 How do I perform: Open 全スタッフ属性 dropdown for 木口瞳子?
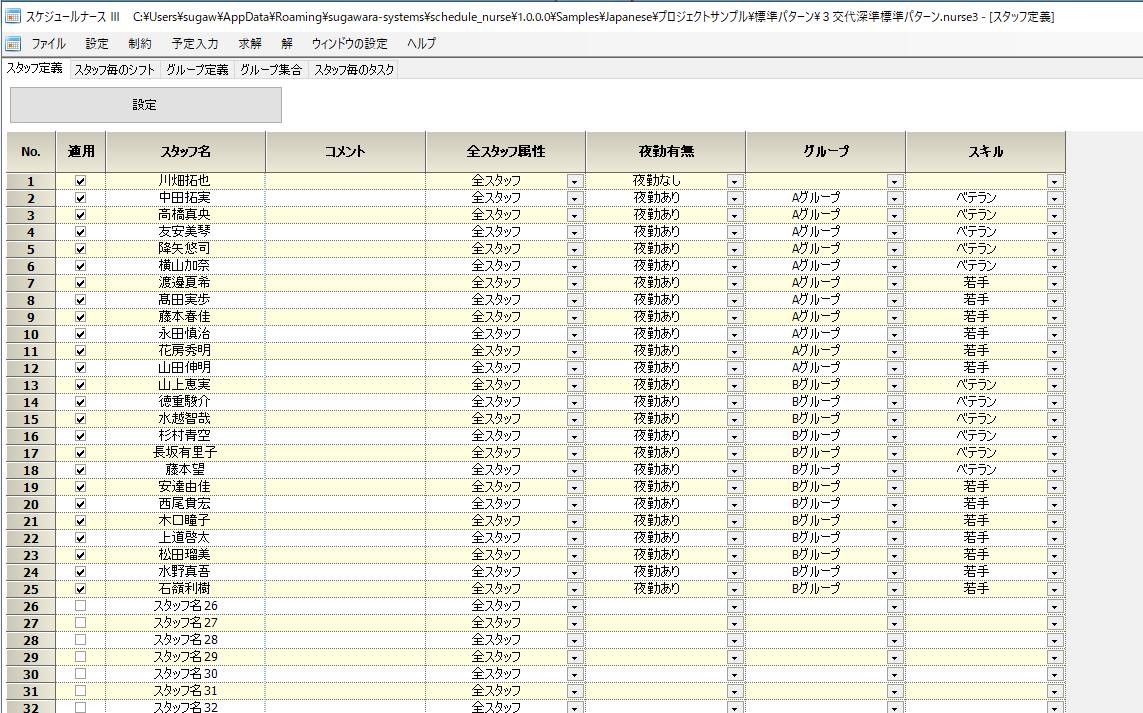coord(574,521)
